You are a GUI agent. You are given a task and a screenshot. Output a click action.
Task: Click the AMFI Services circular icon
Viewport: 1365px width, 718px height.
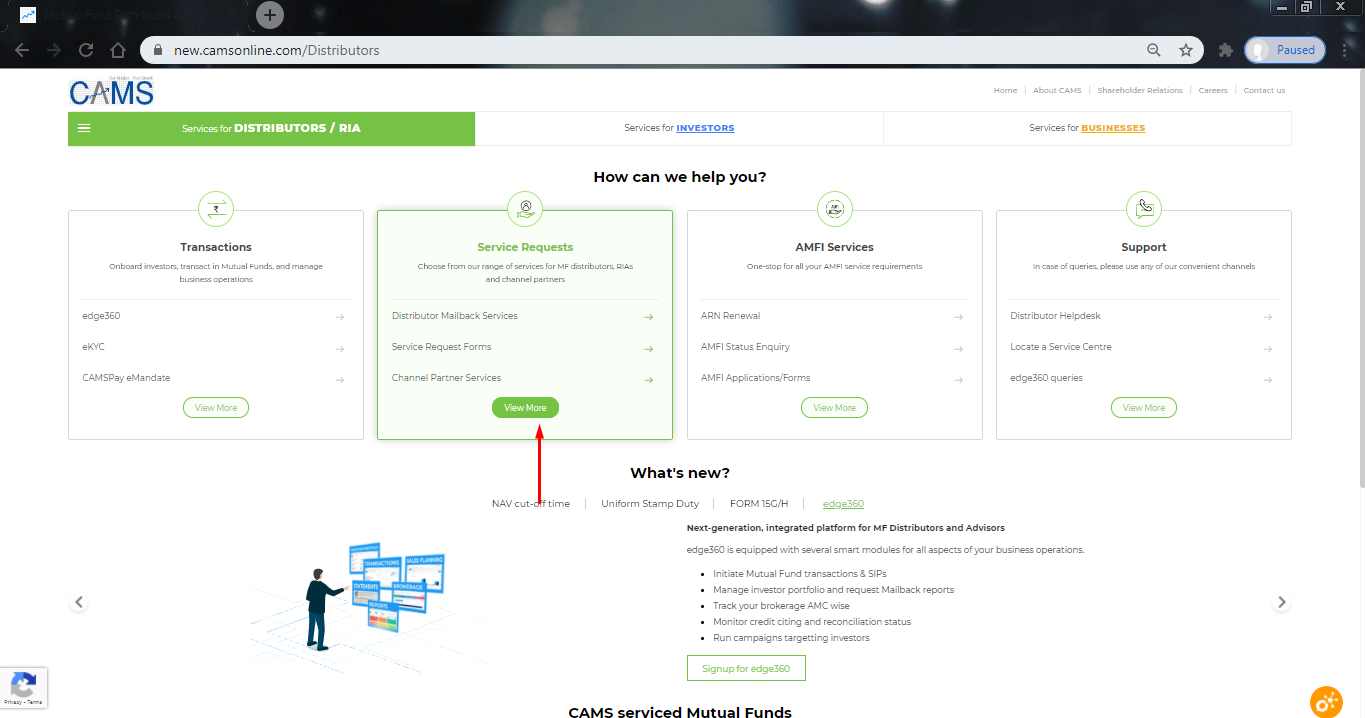834,209
